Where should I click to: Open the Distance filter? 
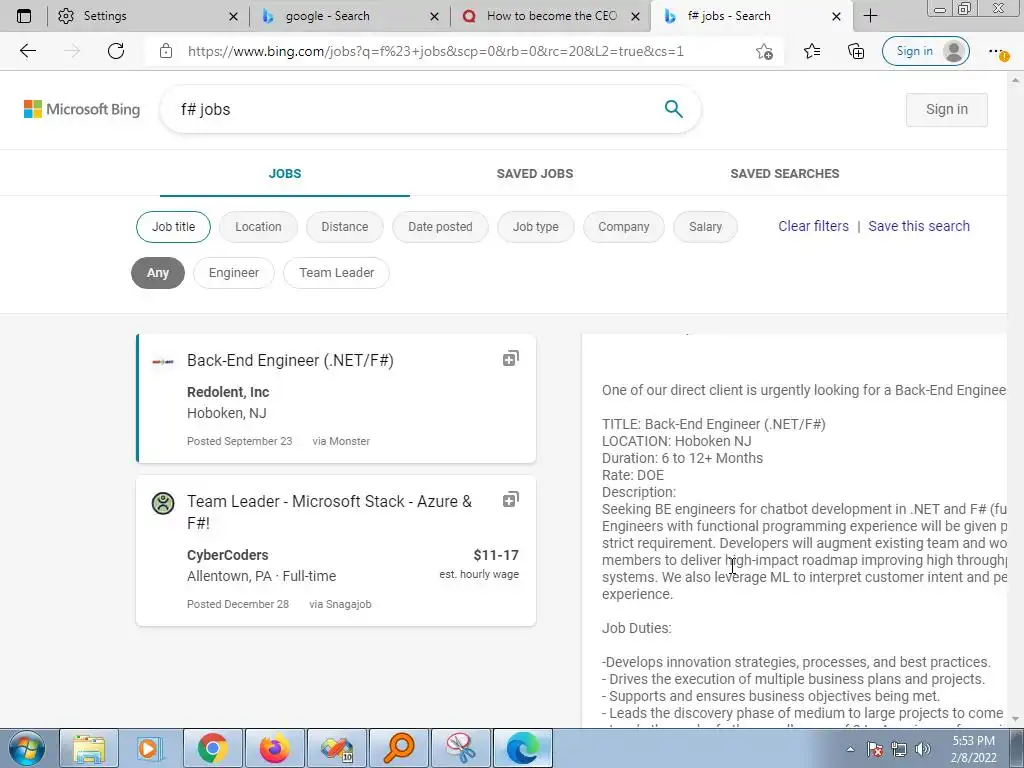pos(344,227)
